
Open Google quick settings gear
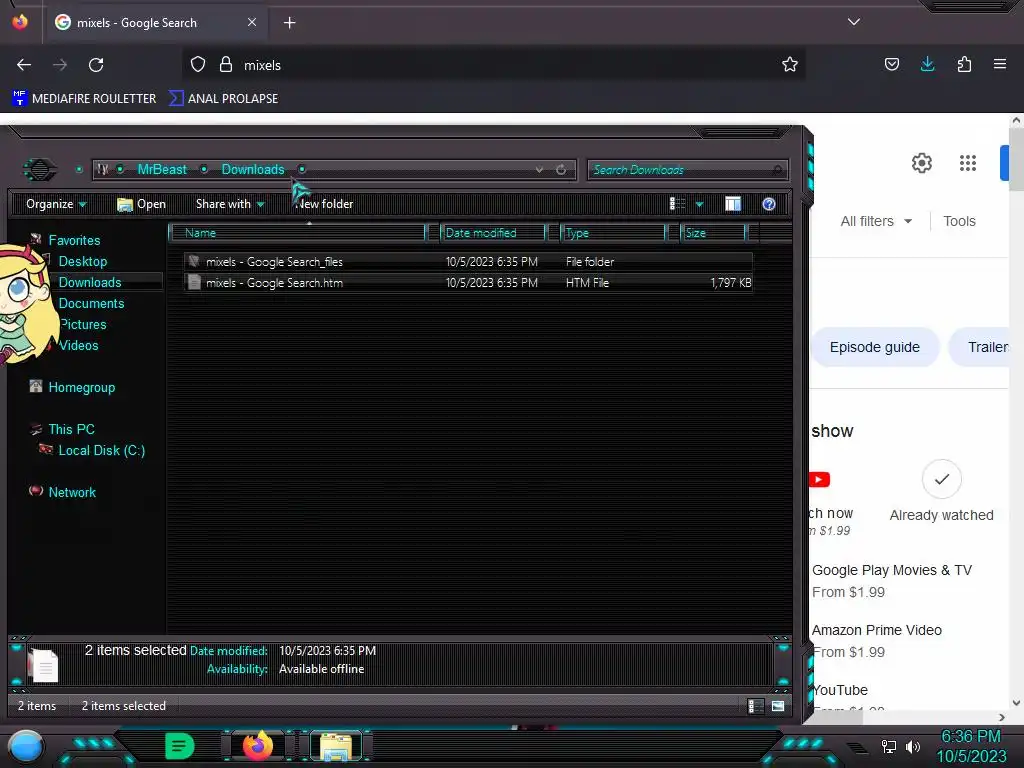[921, 163]
